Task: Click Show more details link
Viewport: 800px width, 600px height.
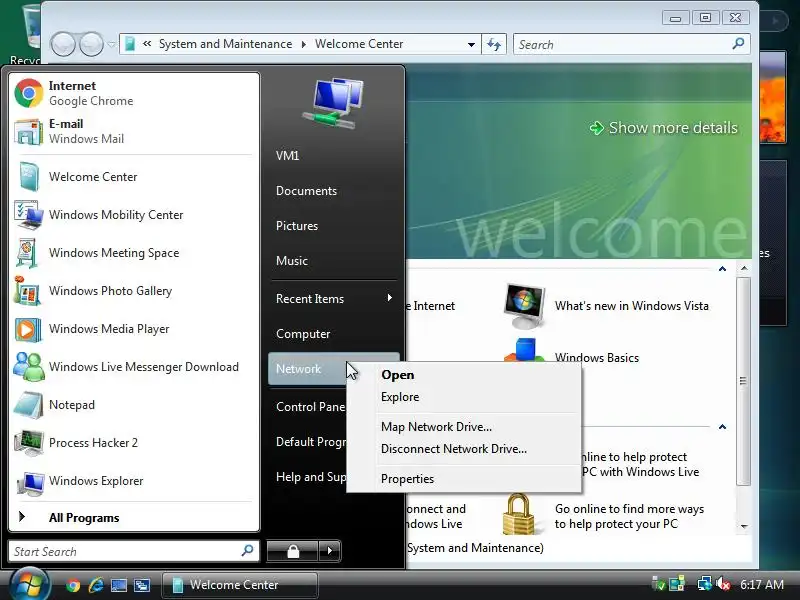Action: coord(664,128)
